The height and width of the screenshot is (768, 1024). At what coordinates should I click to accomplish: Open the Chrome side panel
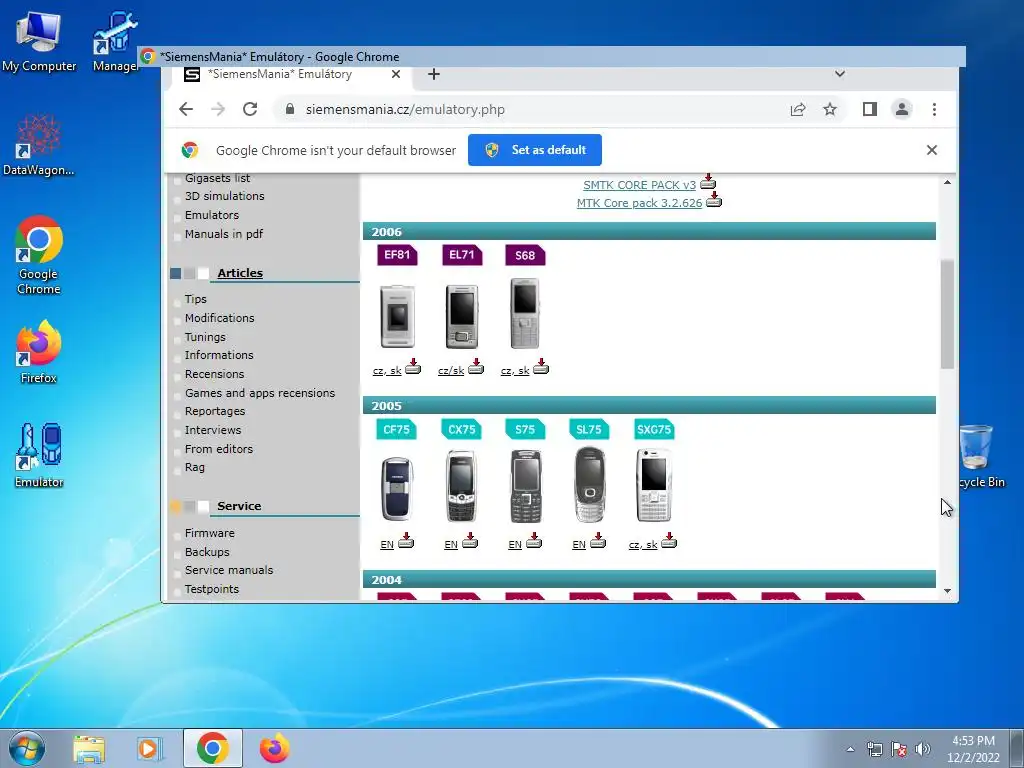click(x=869, y=109)
